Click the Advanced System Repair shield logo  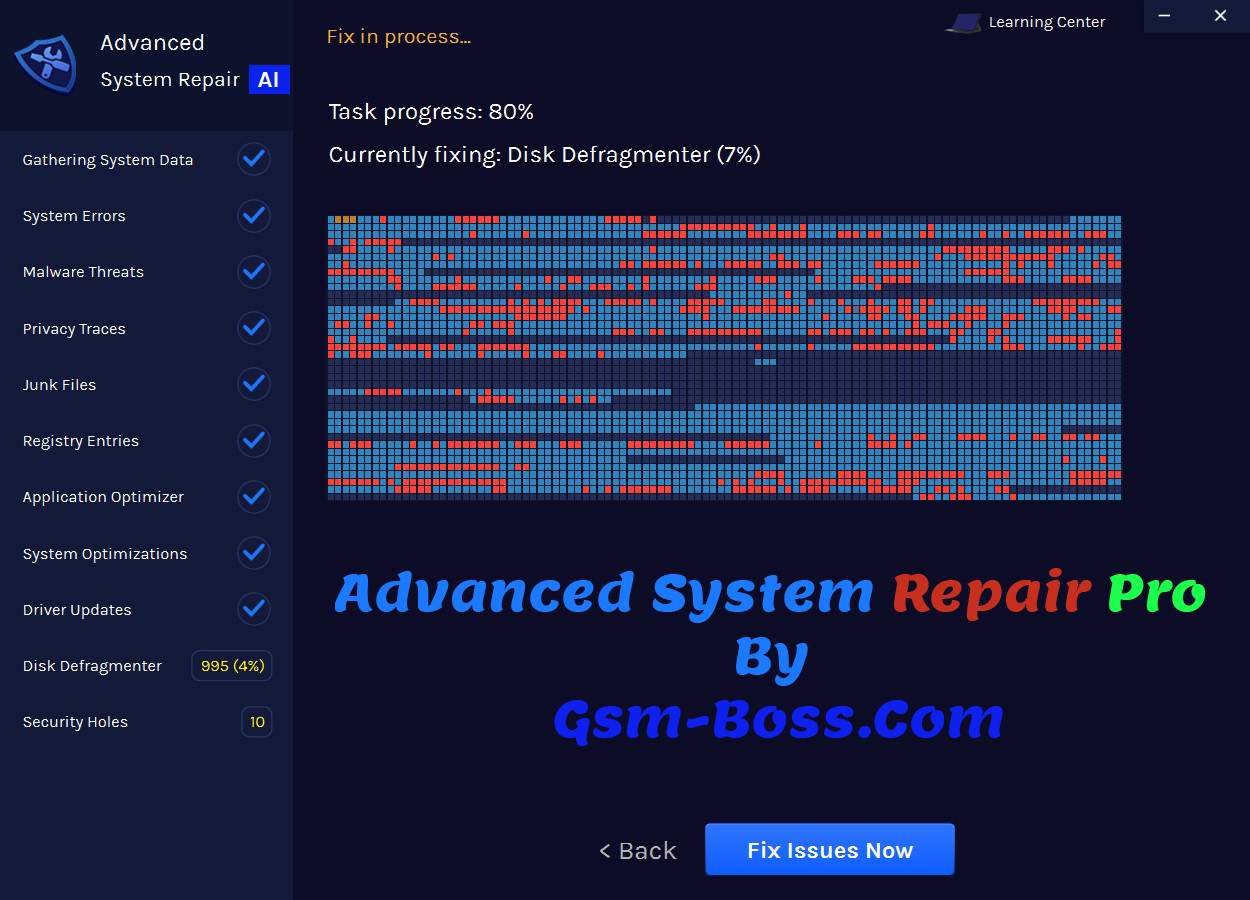[47, 65]
